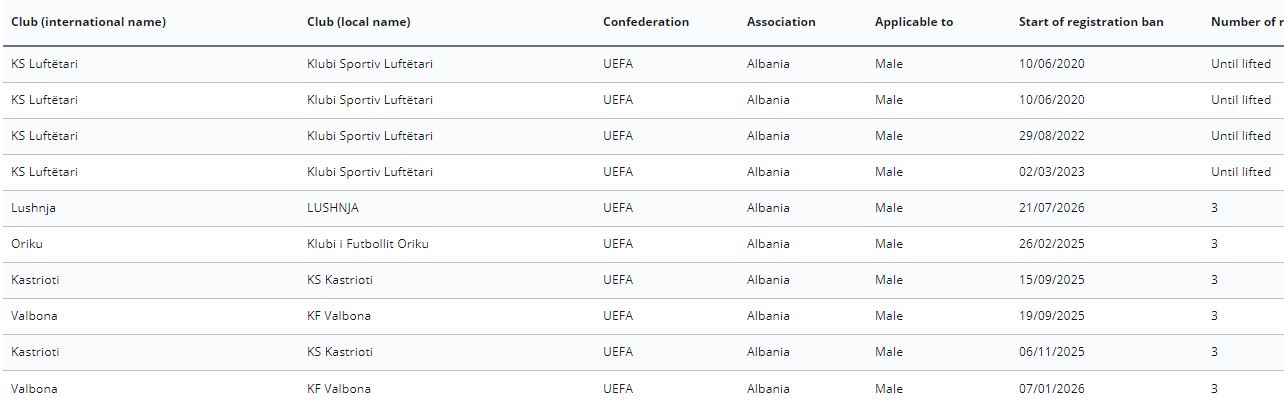Select the Lushnja club row
Image resolution: width=1284 pixels, height=410 pixels.
tap(642, 208)
